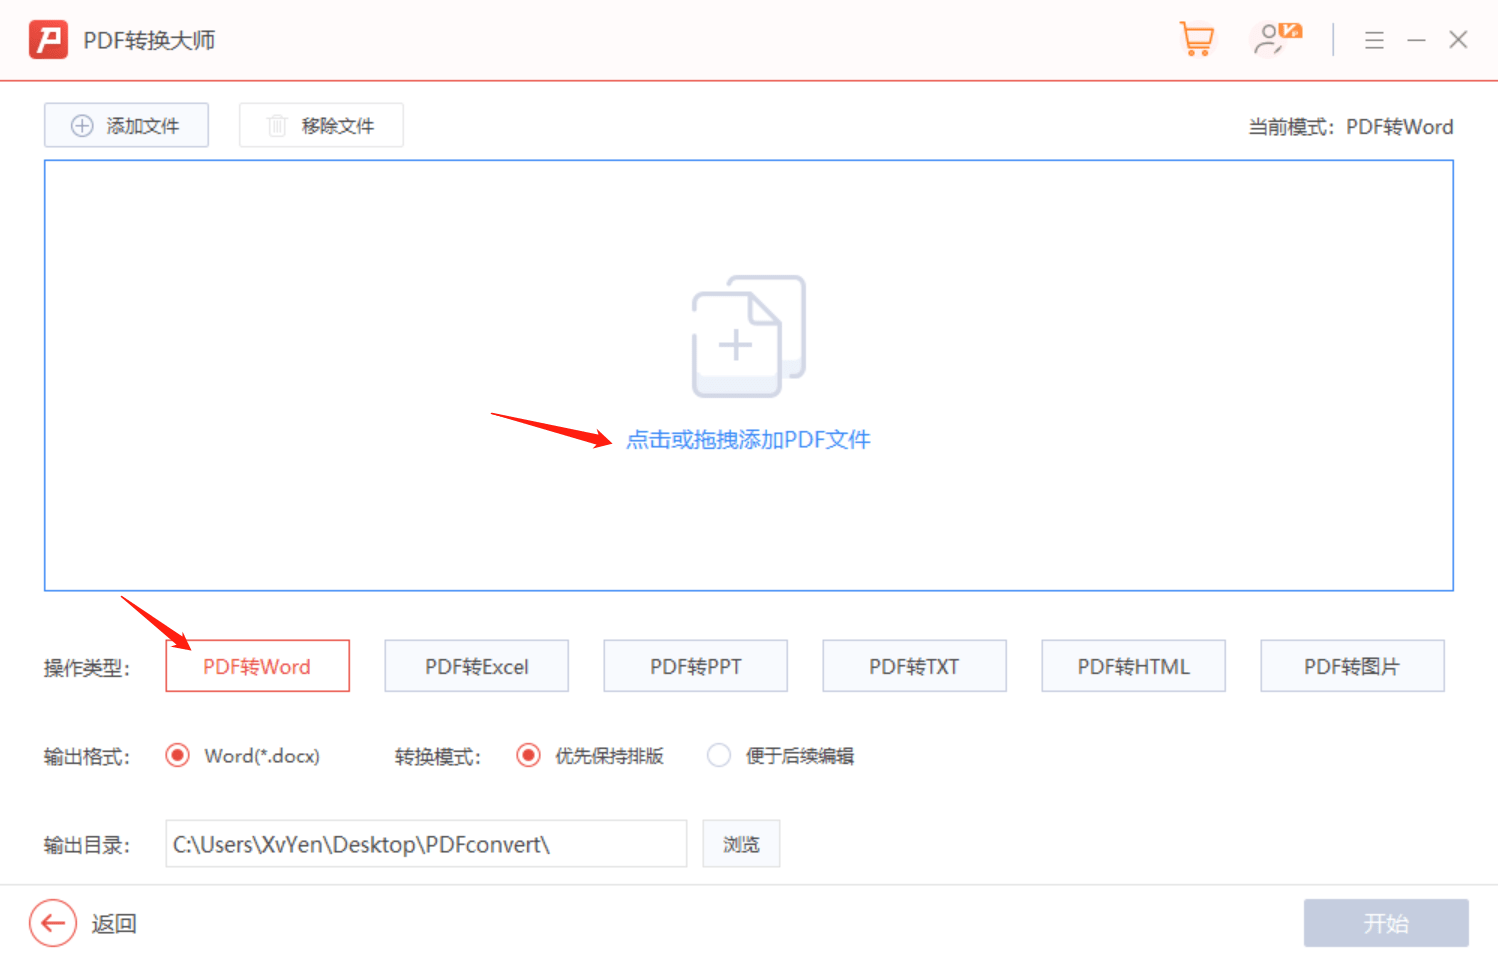Screen dimensions: 1498x957
Task: Open the hamburger menu icon
Action: 1374,40
